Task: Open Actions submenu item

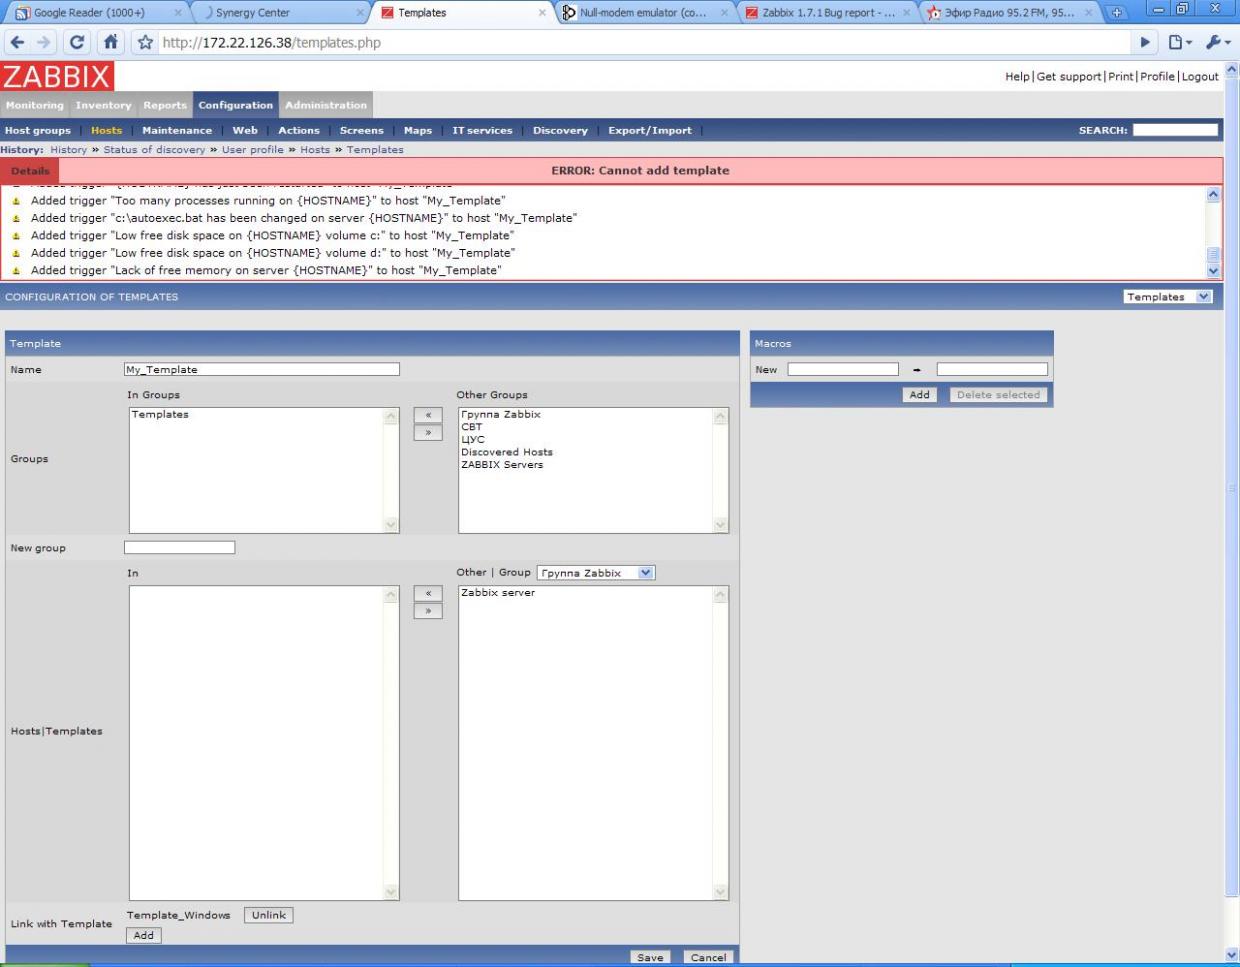Action: pos(299,131)
